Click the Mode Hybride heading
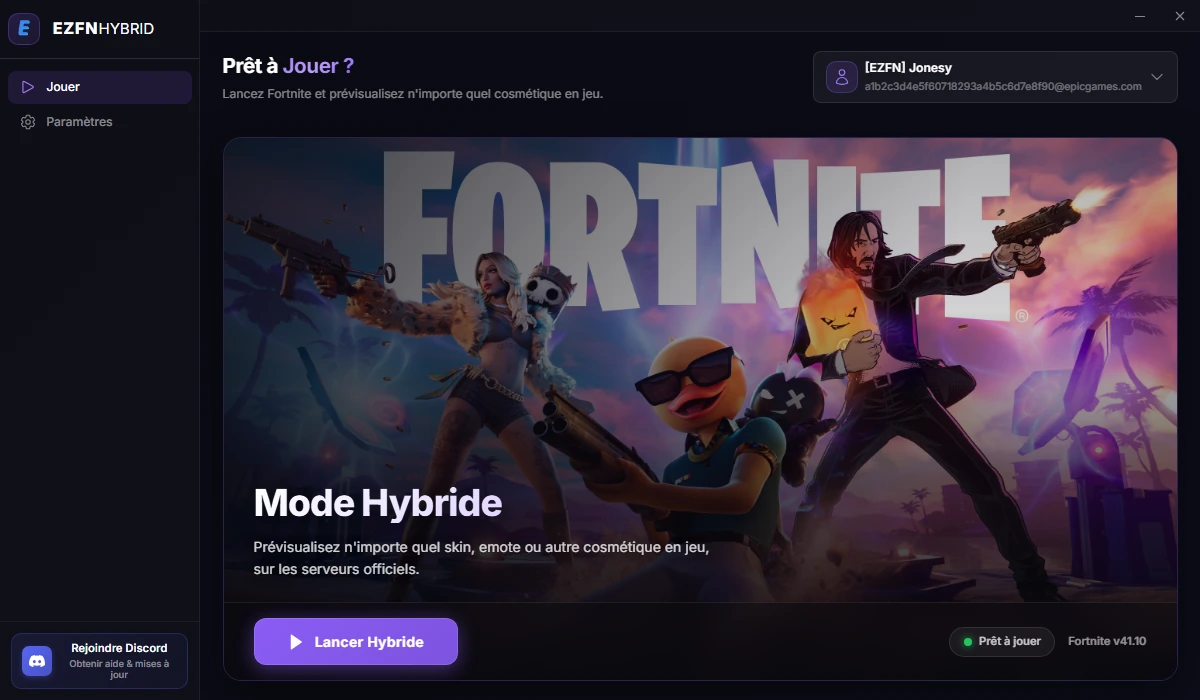This screenshot has height=700, width=1200. 378,503
